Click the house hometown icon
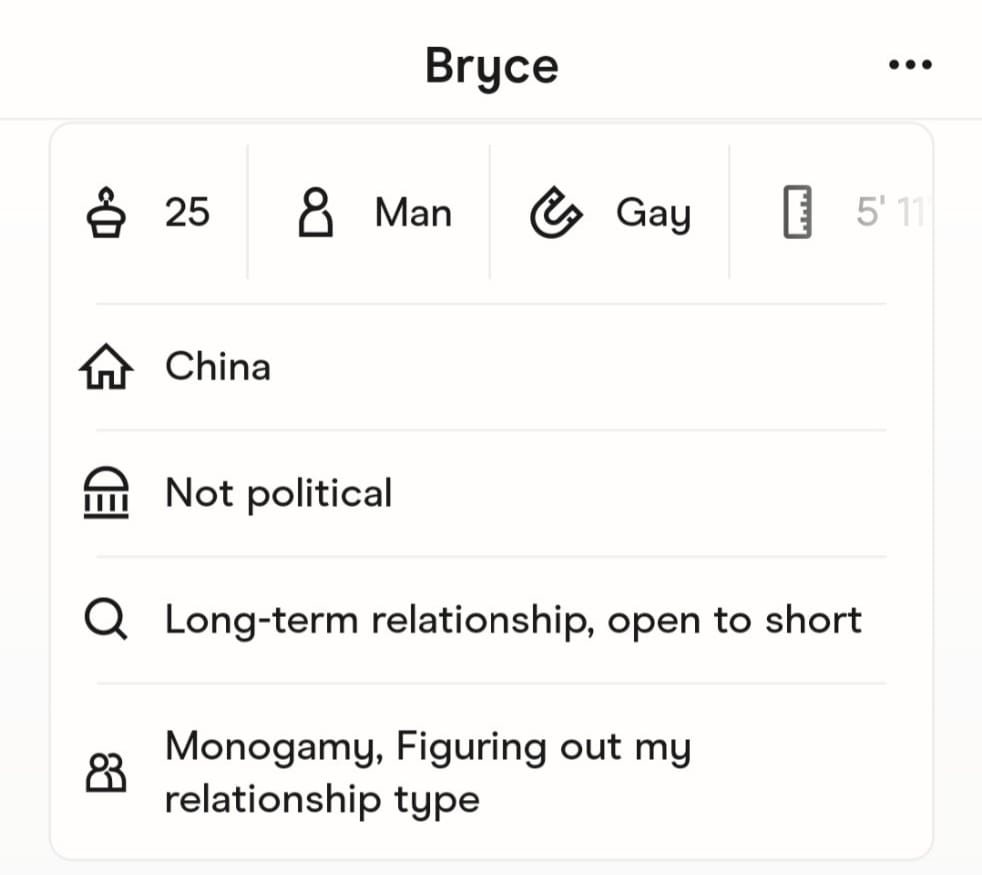Image resolution: width=982 pixels, height=875 pixels. pos(104,368)
